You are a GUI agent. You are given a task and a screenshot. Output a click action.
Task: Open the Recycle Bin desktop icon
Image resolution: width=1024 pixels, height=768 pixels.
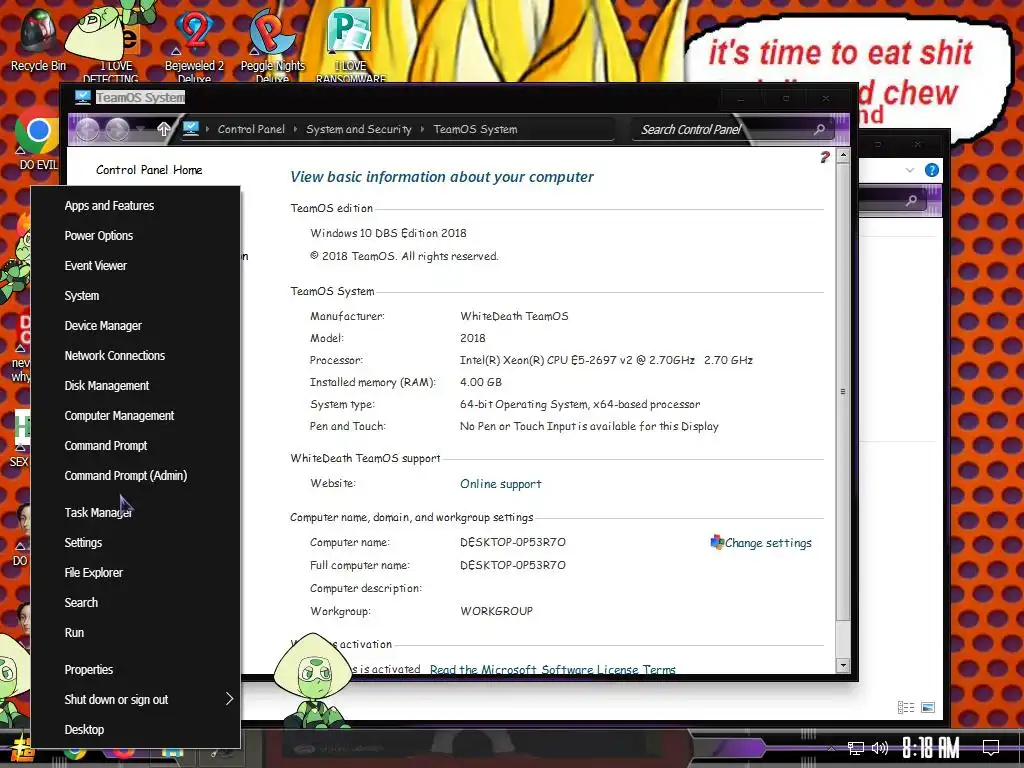[x=38, y=39]
